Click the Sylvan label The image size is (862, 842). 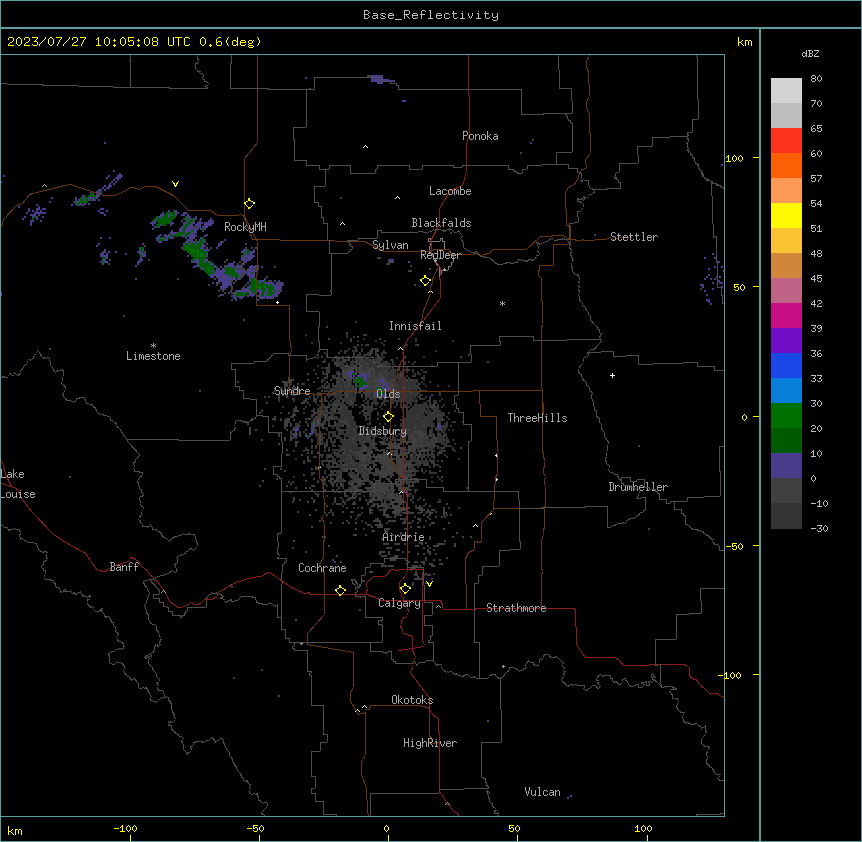click(x=390, y=245)
